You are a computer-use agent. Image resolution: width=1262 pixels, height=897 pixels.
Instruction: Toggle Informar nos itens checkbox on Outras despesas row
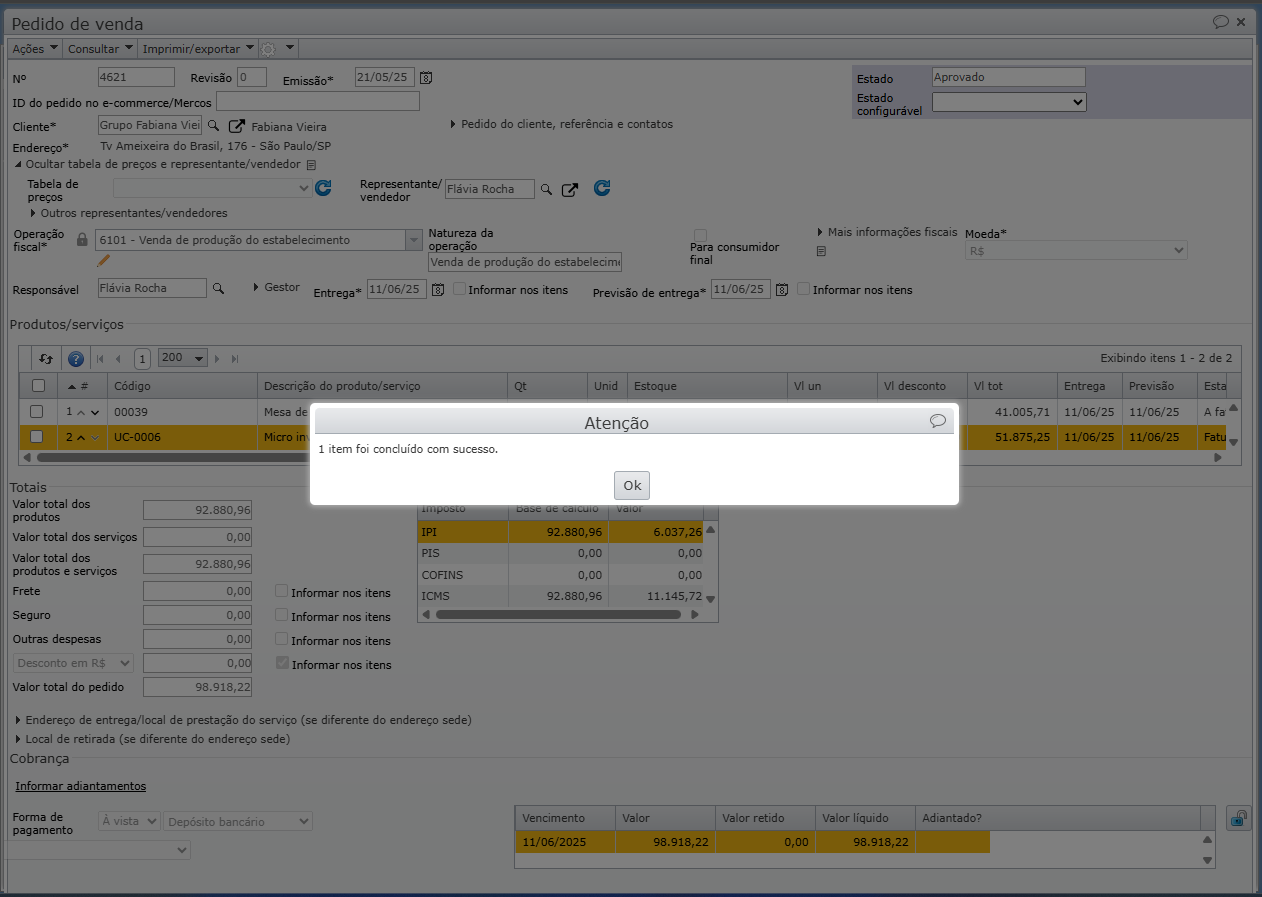pos(282,639)
